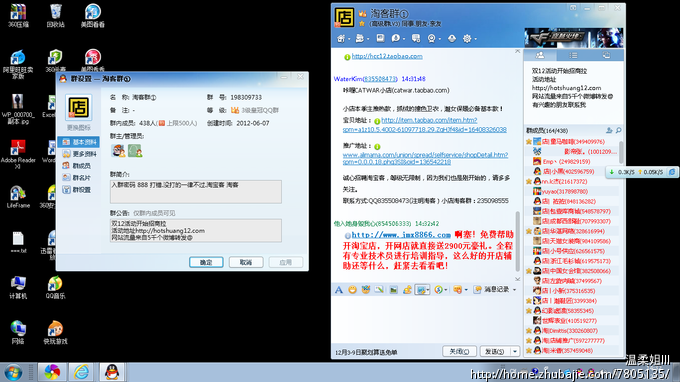Select the 基本资料 tab in group settings
680x382 pixels.
[x=78, y=142]
